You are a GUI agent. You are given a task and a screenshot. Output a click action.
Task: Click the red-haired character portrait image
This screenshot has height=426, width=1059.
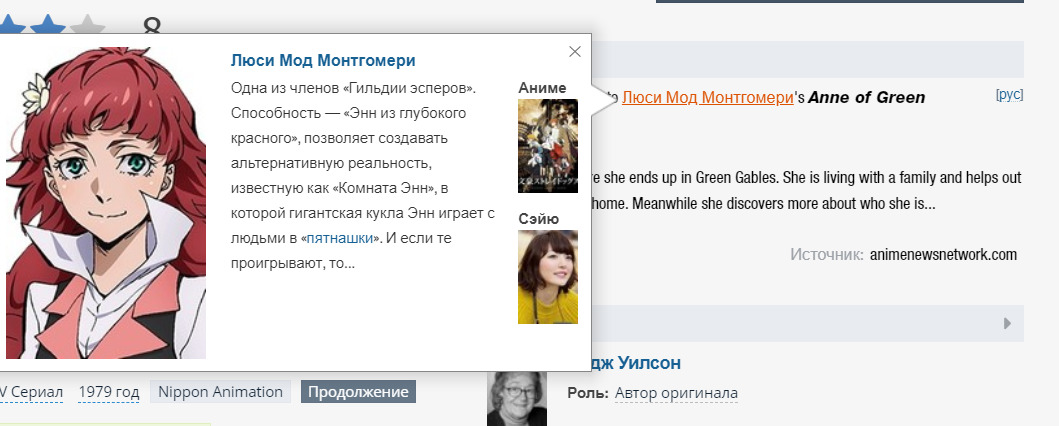(x=105, y=200)
